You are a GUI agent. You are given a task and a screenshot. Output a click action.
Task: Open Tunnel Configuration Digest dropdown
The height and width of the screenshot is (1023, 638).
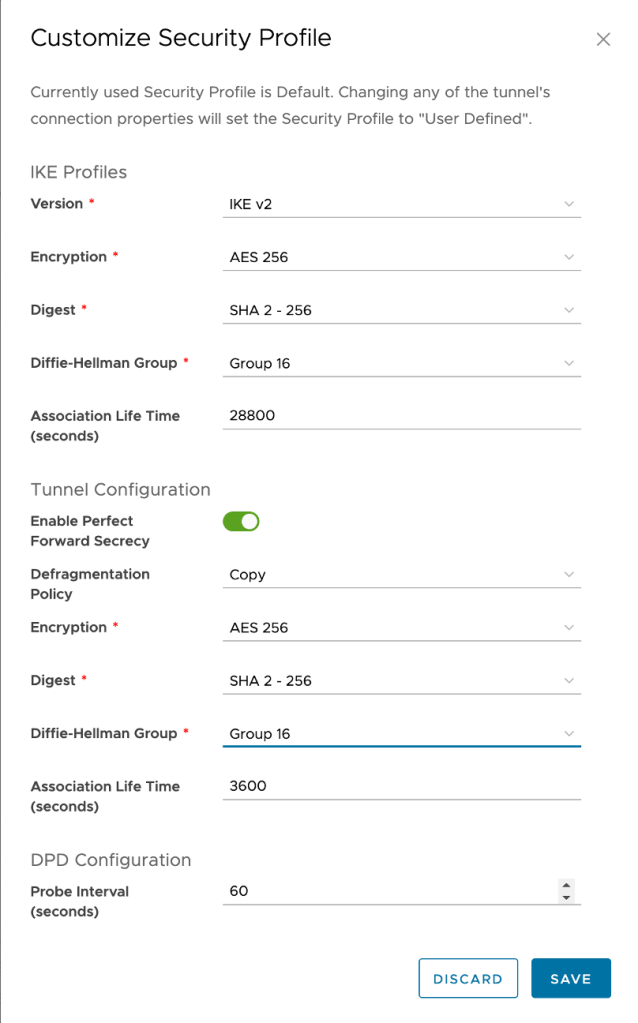point(400,681)
